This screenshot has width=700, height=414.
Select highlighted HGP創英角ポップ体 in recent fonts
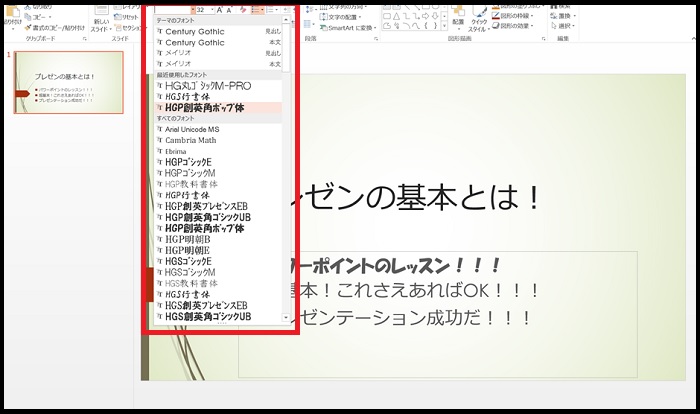coord(218,108)
